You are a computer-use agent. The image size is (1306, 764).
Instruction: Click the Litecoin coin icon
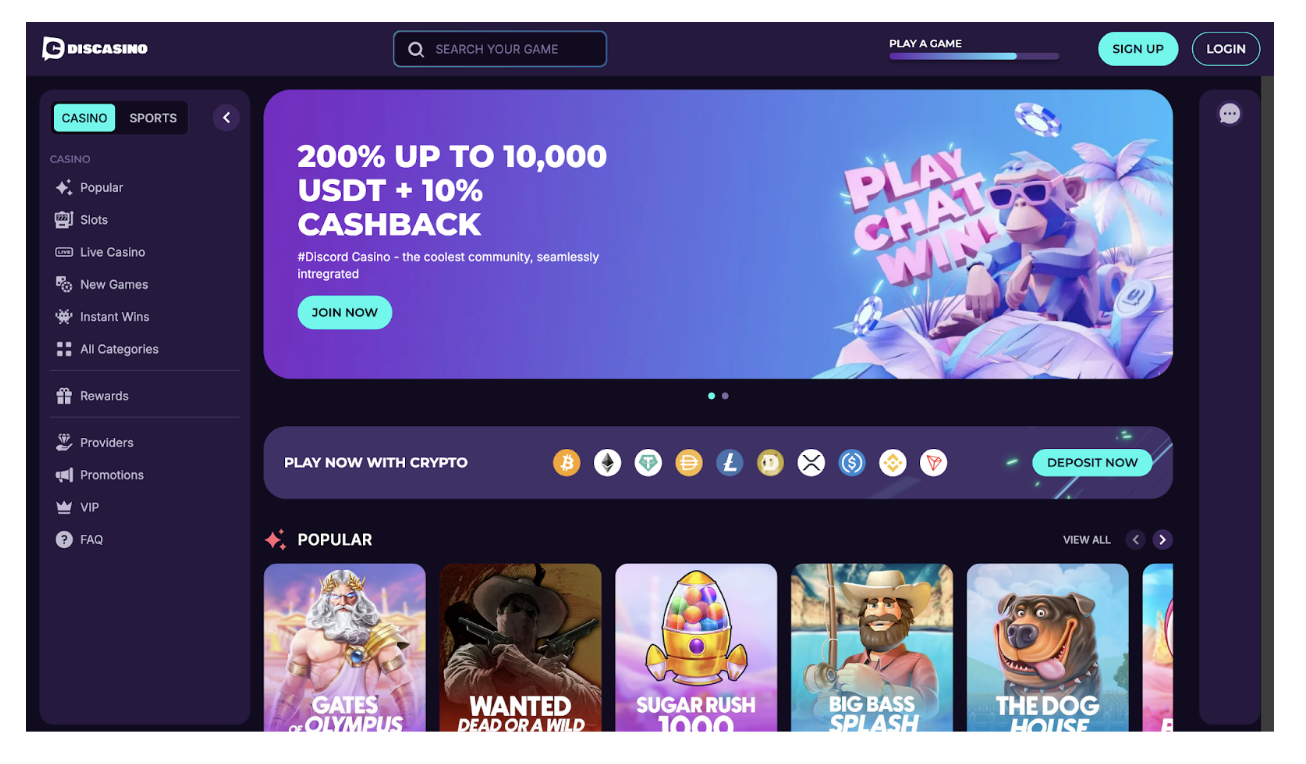click(730, 463)
